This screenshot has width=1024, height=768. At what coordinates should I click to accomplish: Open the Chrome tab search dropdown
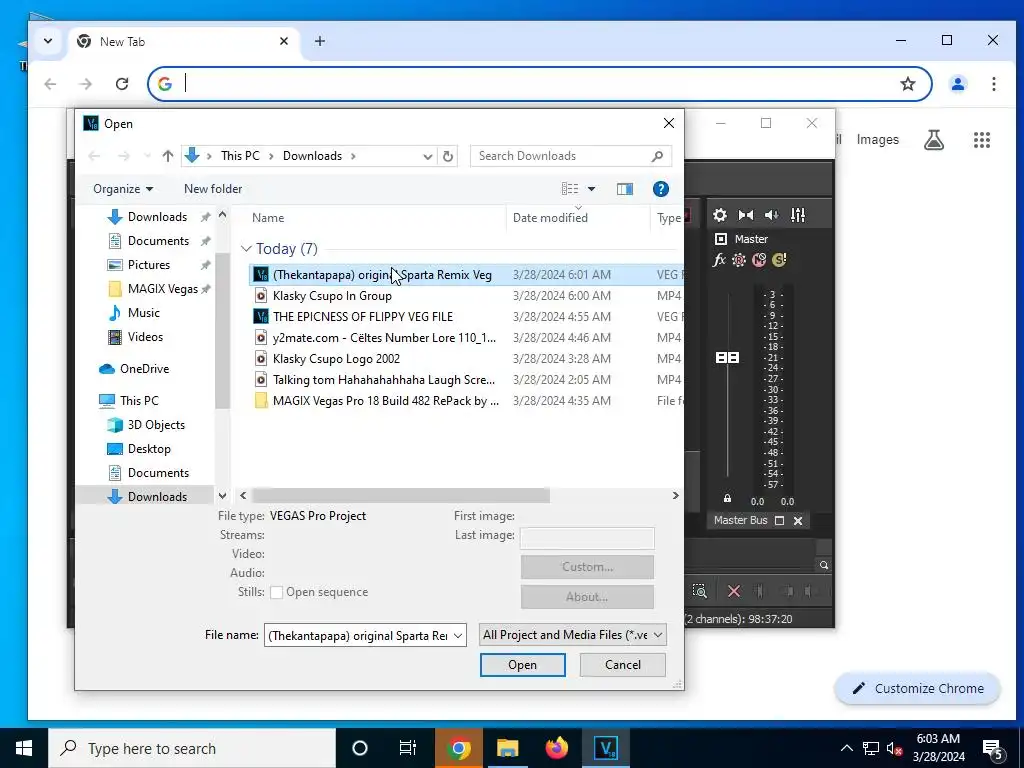(48, 41)
